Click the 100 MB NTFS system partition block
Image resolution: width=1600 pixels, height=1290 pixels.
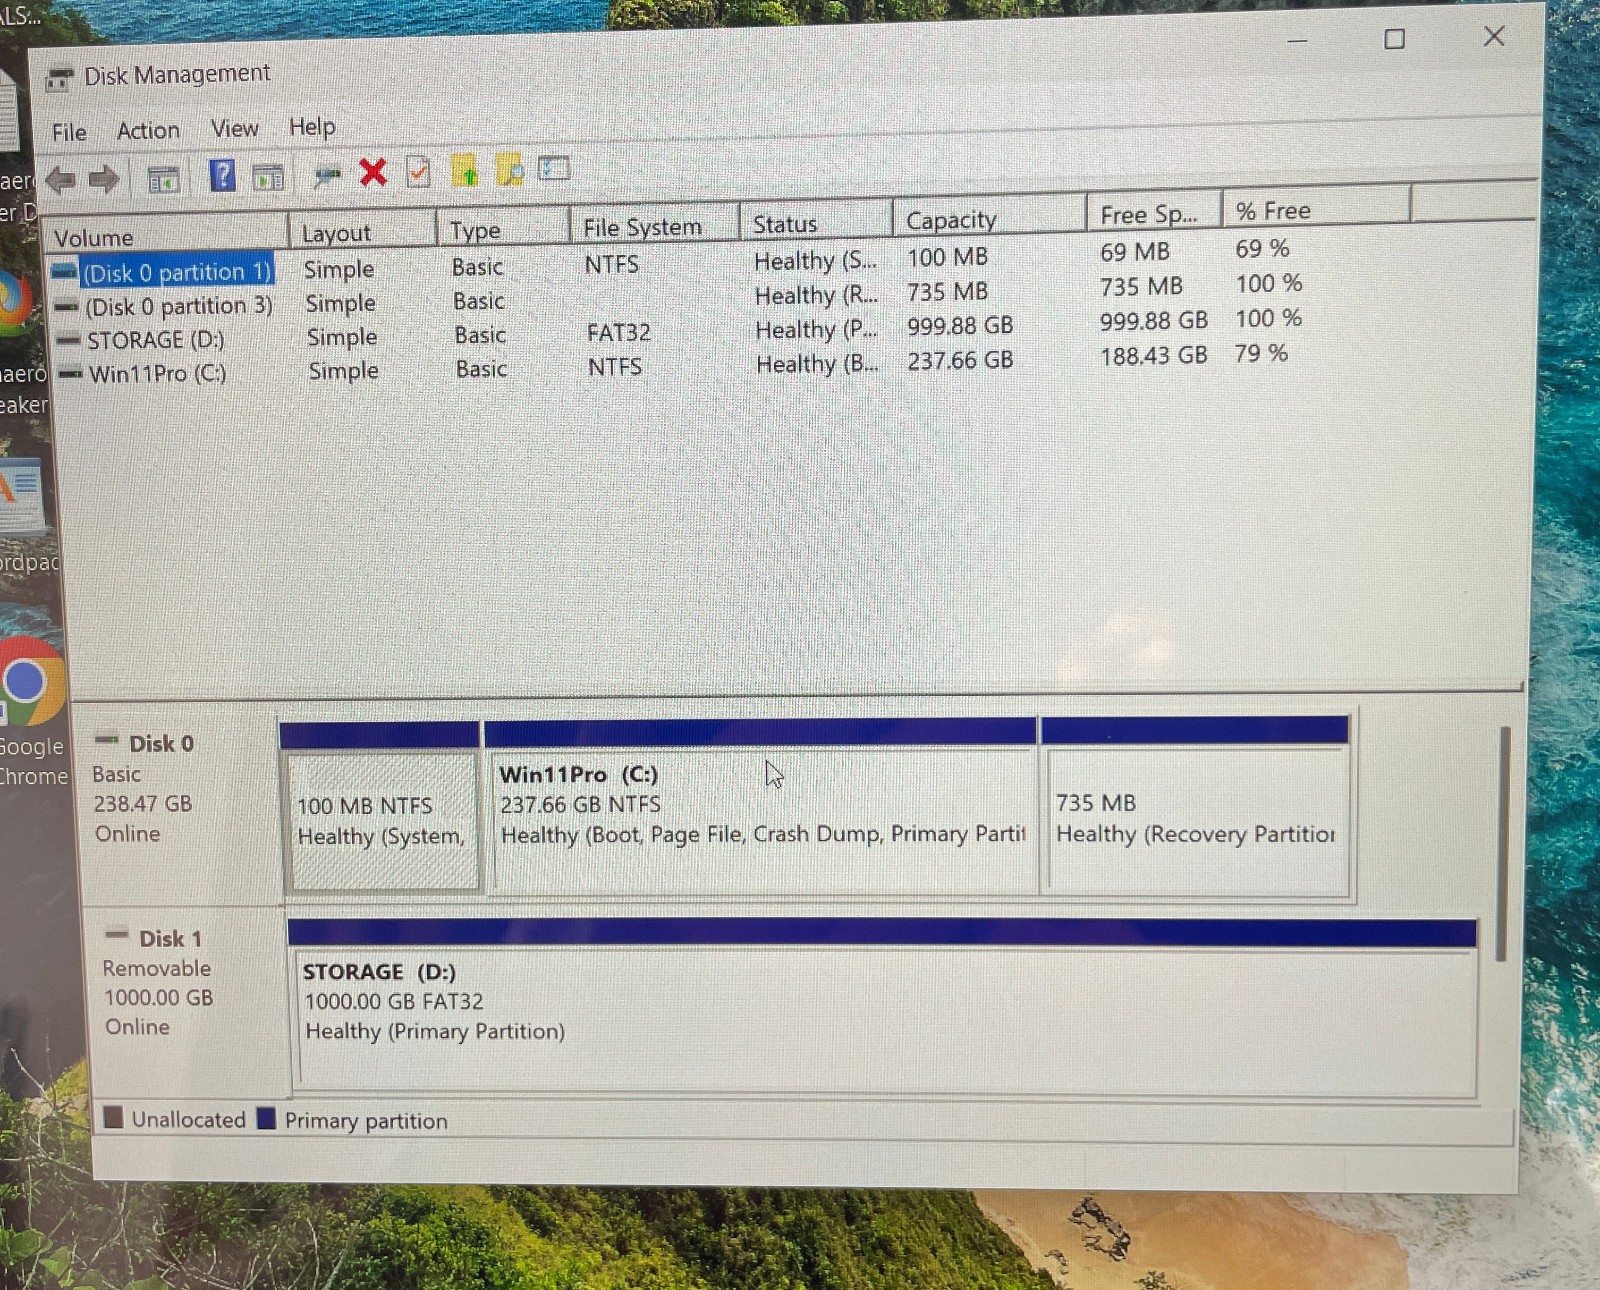point(381,821)
